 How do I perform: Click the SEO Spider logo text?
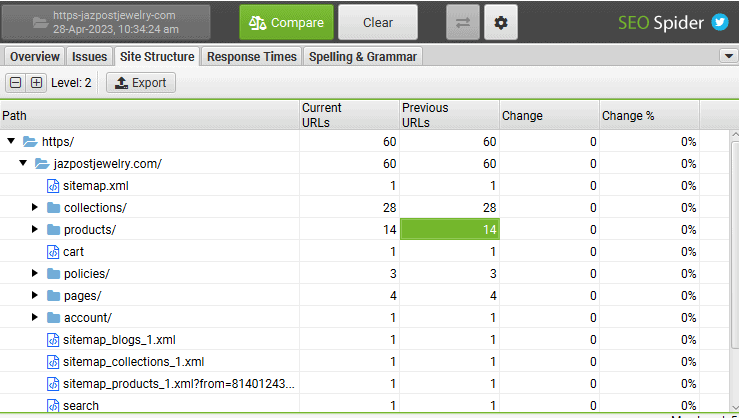pyautogui.click(x=661, y=22)
